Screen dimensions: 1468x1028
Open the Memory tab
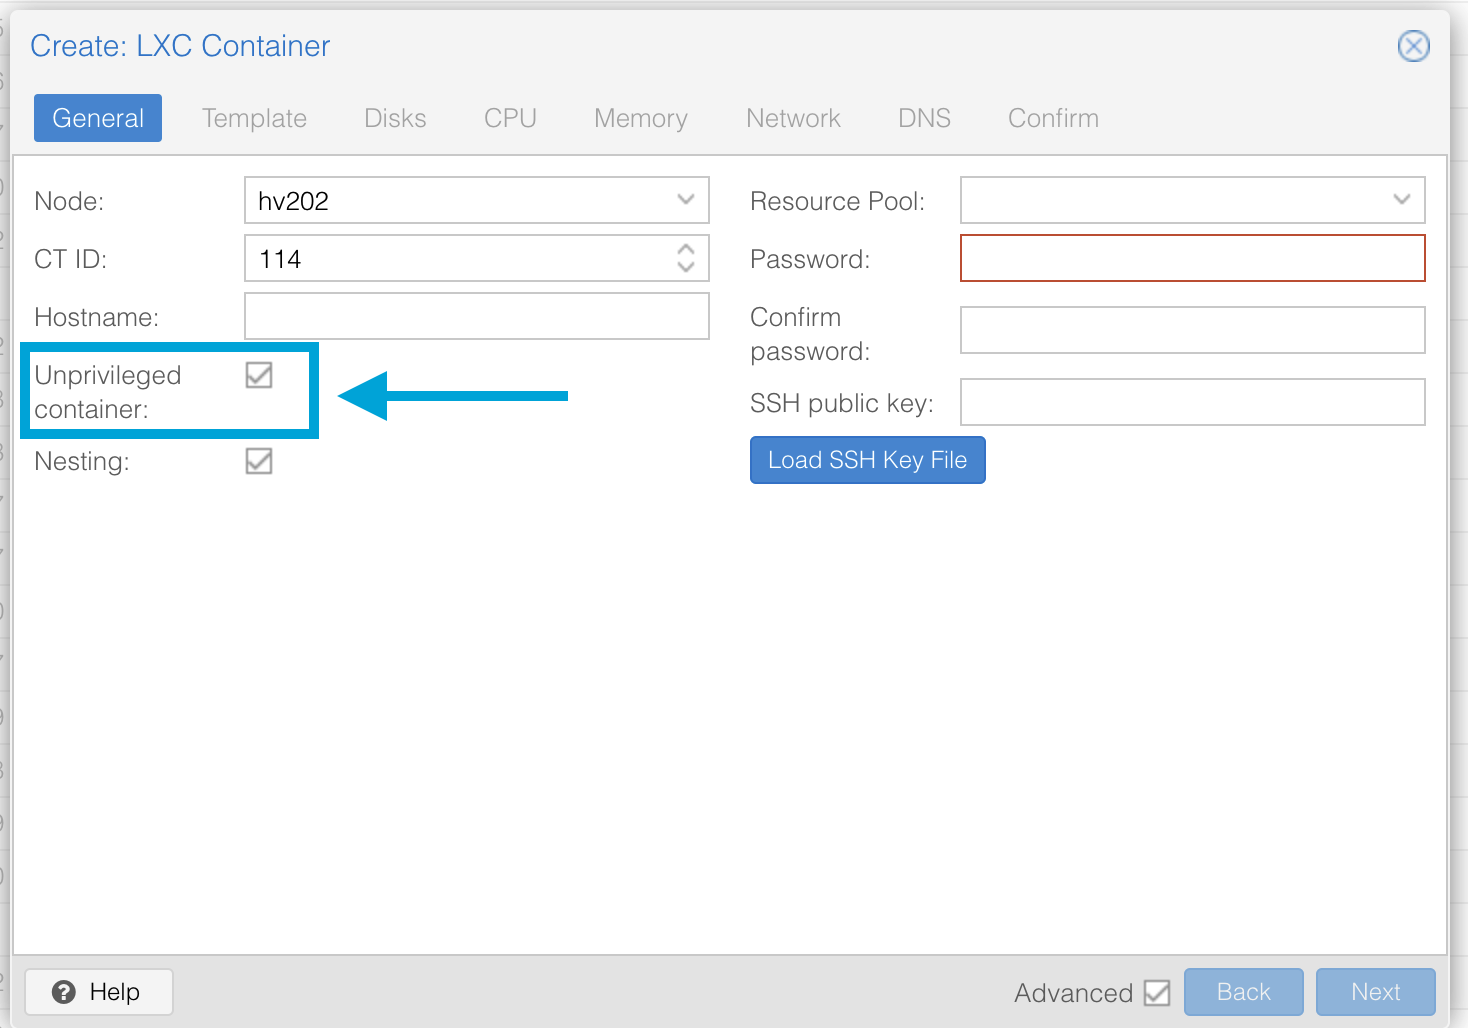640,118
